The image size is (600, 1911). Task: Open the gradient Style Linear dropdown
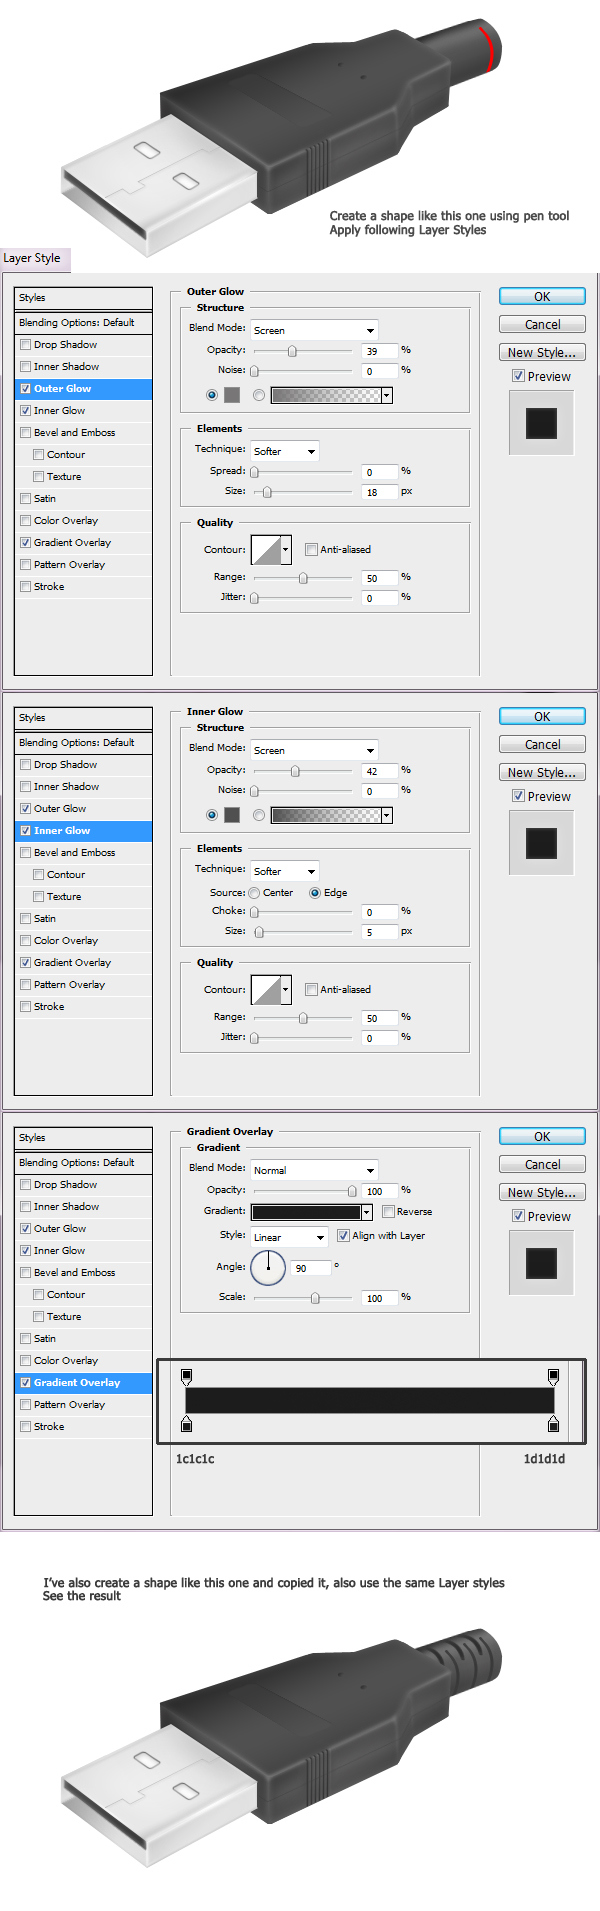pyautogui.click(x=289, y=1237)
